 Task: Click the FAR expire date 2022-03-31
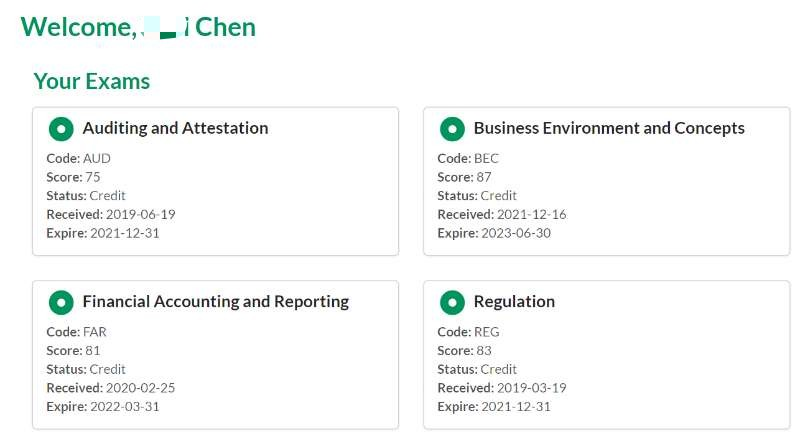pyautogui.click(x=125, y=406)
